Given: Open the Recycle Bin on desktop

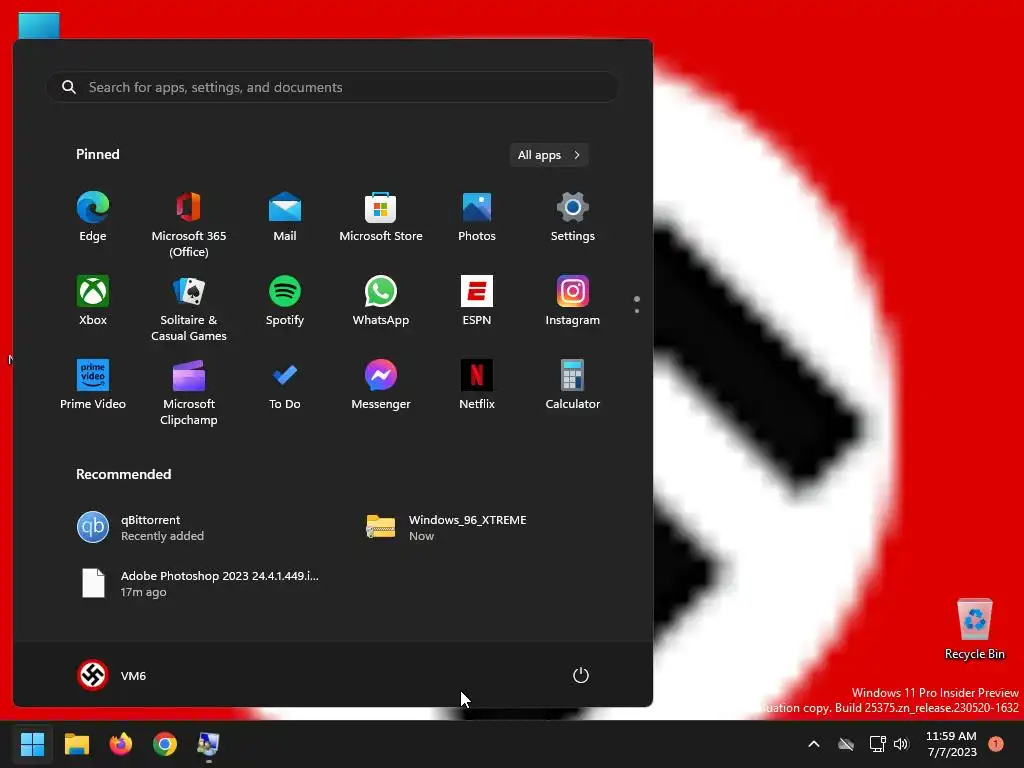Looking at the screenshot, I should click(974, 629).
